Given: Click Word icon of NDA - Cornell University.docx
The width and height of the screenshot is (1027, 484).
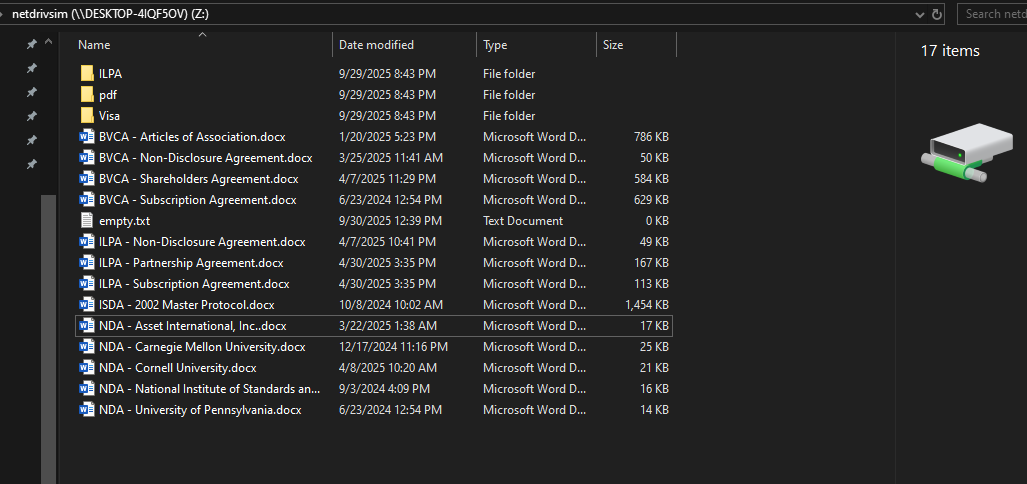Looking at the screenshot, I should coord(86,368).
